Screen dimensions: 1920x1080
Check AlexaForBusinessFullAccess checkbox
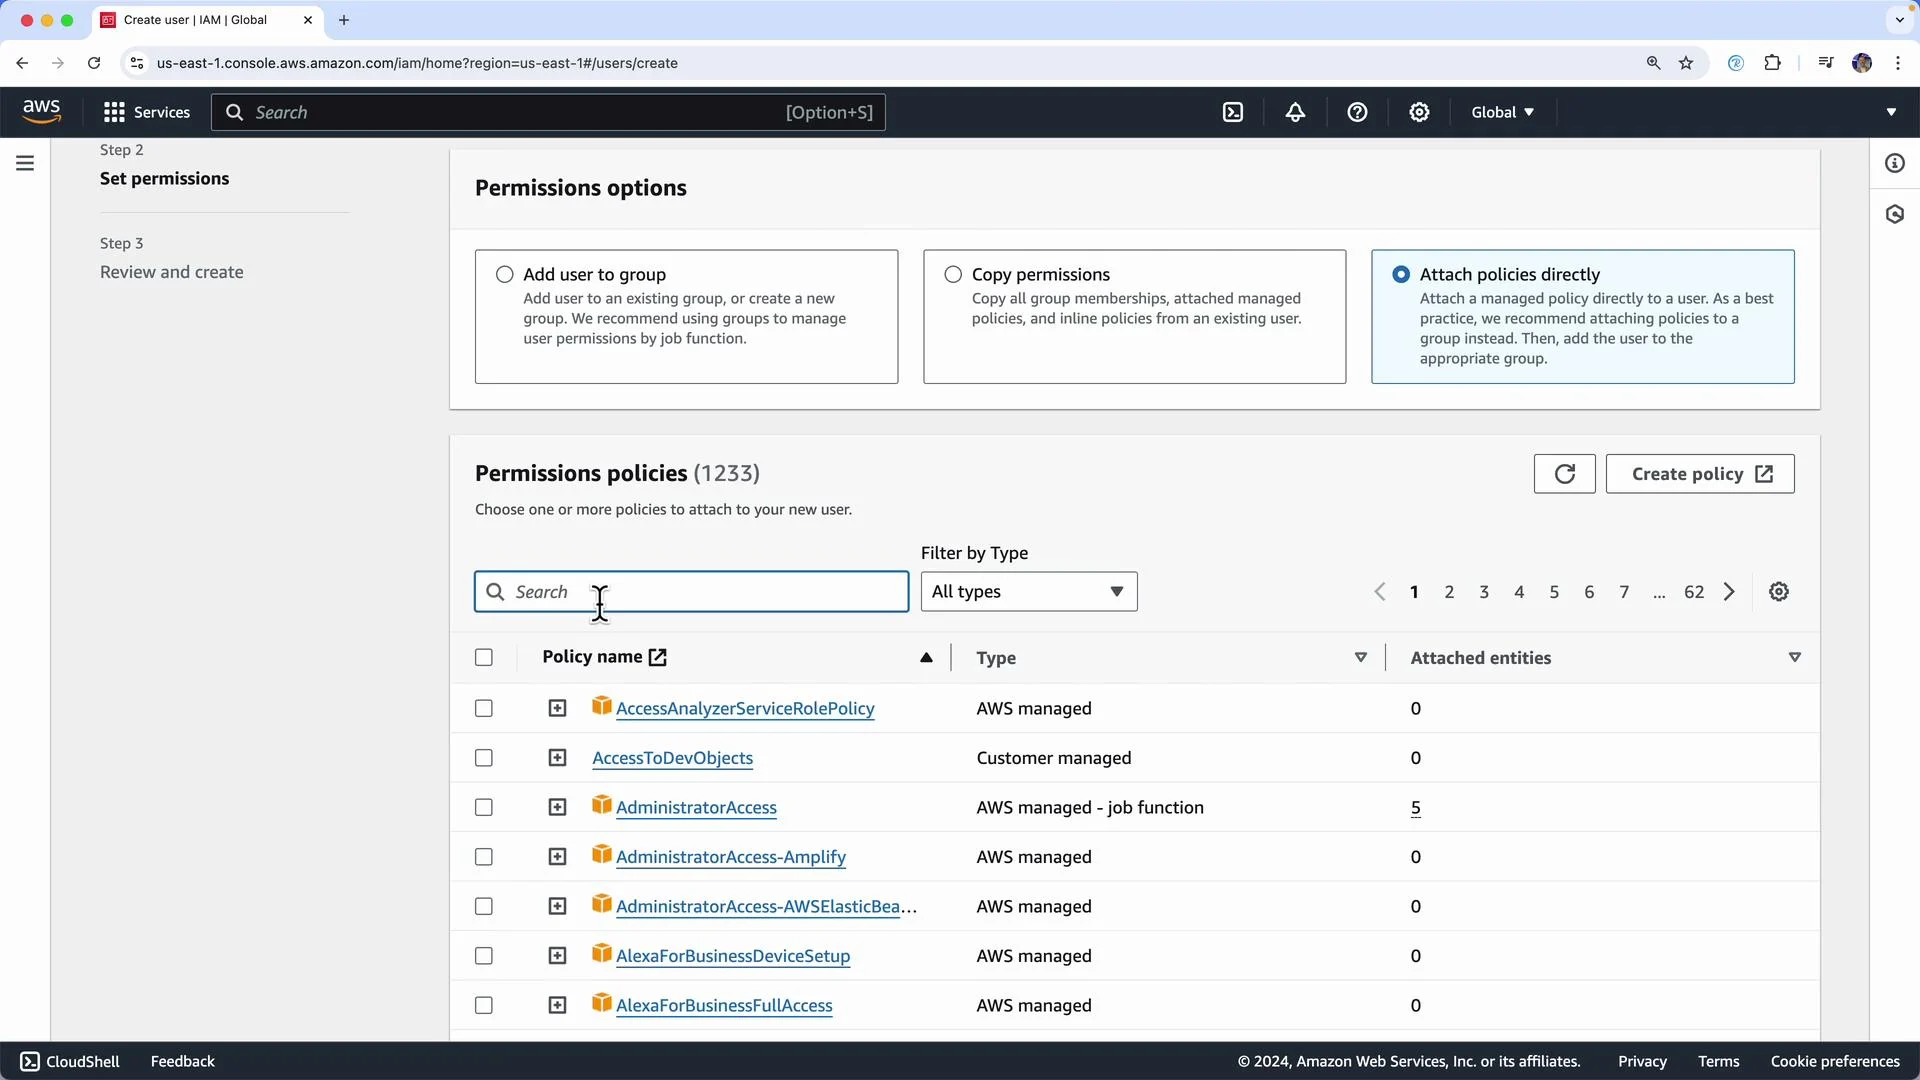pos(484,1005)
